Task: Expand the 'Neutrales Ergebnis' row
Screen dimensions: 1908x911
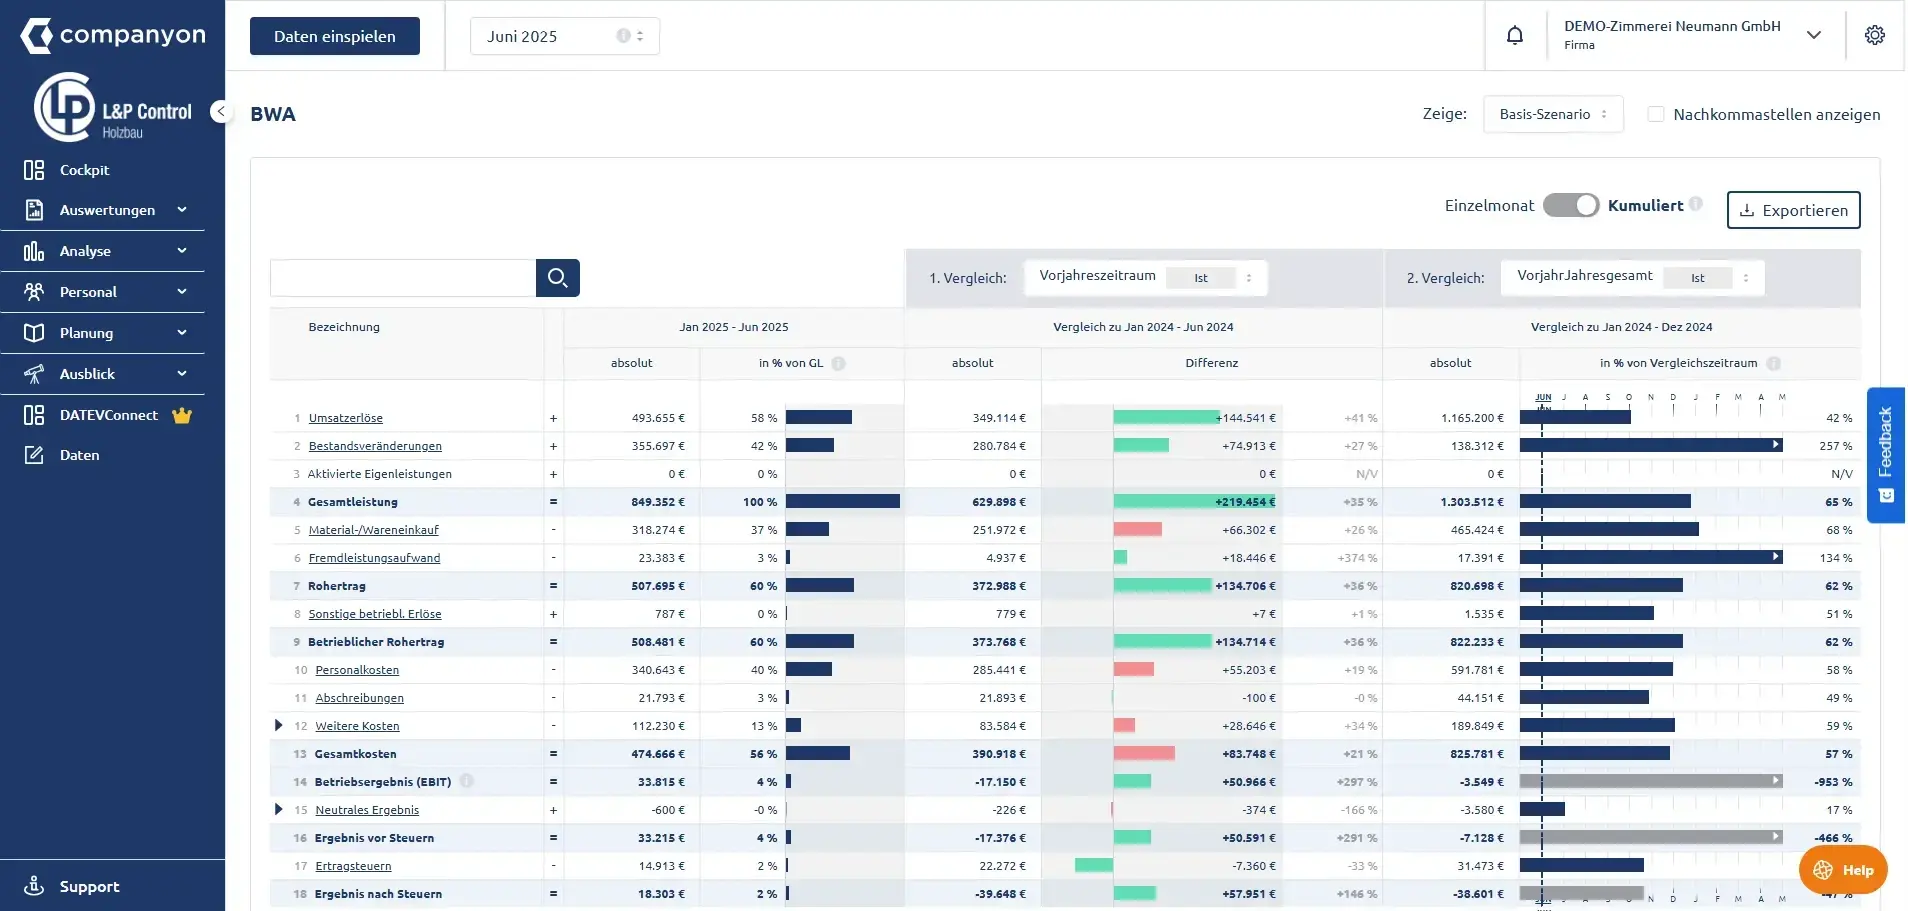Action: [279, 809]
